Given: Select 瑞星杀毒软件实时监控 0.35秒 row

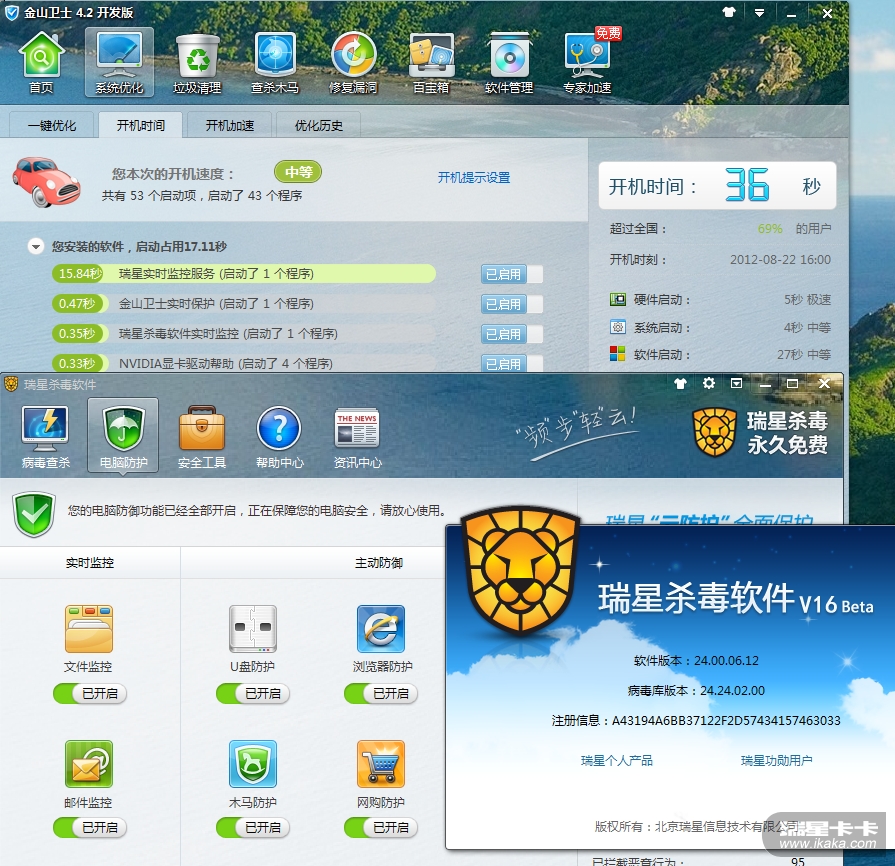Looking at the screenshot, I should [244, 333].
